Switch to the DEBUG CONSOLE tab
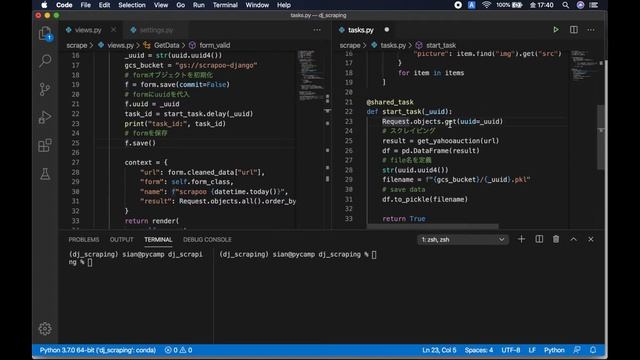 pyautogui.click(x=207, y=240)
